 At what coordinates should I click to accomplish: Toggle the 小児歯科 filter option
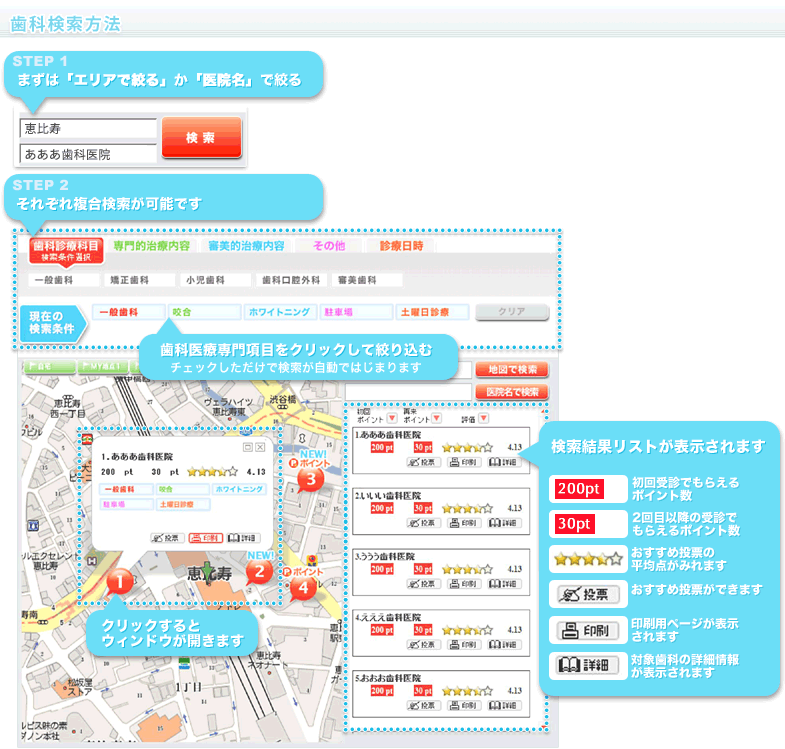[x=216, y=280]
